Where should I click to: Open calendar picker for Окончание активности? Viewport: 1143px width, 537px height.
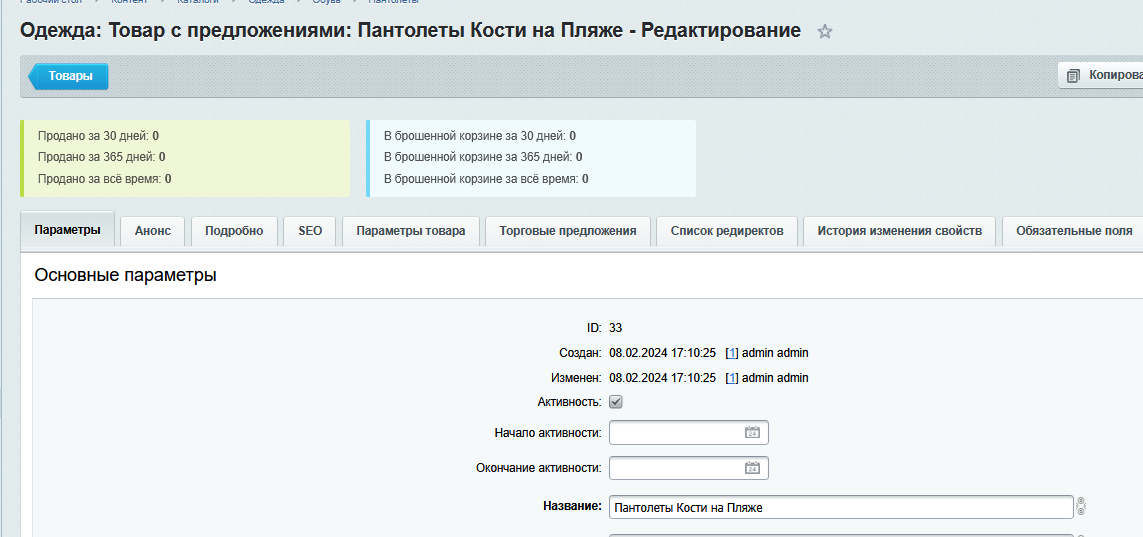tap(752, 468)
